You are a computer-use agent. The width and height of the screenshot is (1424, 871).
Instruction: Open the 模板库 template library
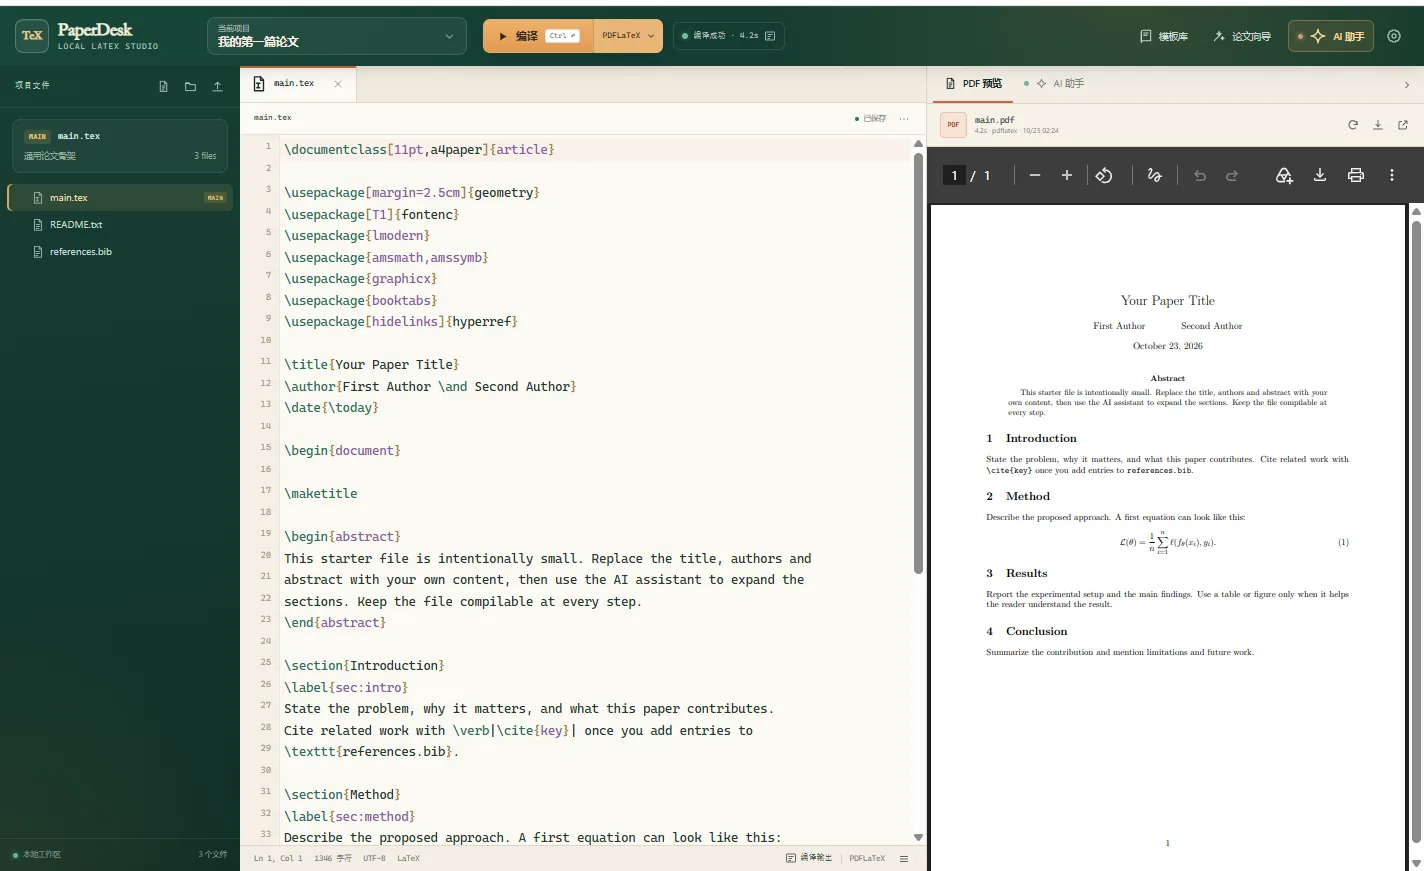1164,36
